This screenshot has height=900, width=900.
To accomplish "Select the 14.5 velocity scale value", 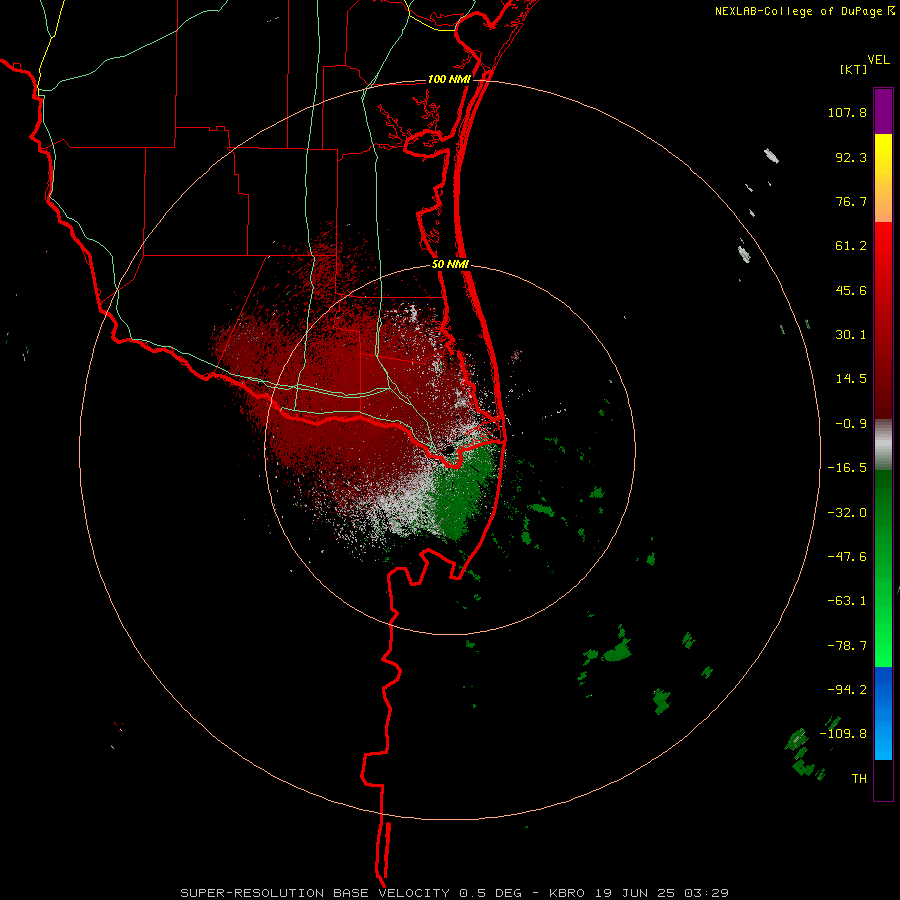I will [x=851, y=379].
